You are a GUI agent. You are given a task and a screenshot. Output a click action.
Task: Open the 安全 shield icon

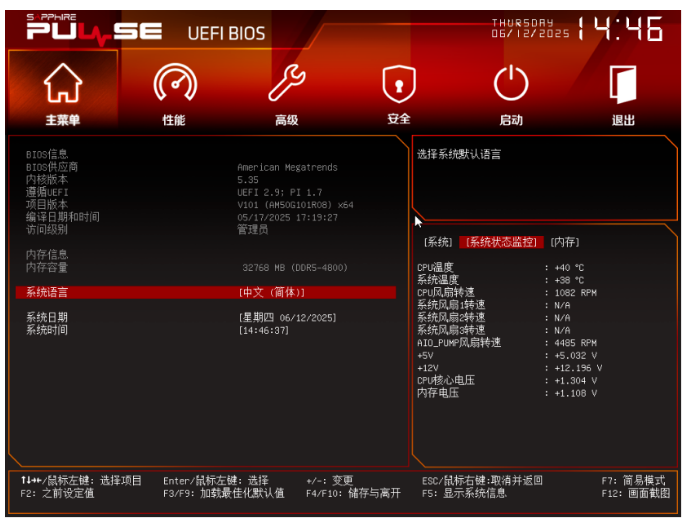(399, 85)
